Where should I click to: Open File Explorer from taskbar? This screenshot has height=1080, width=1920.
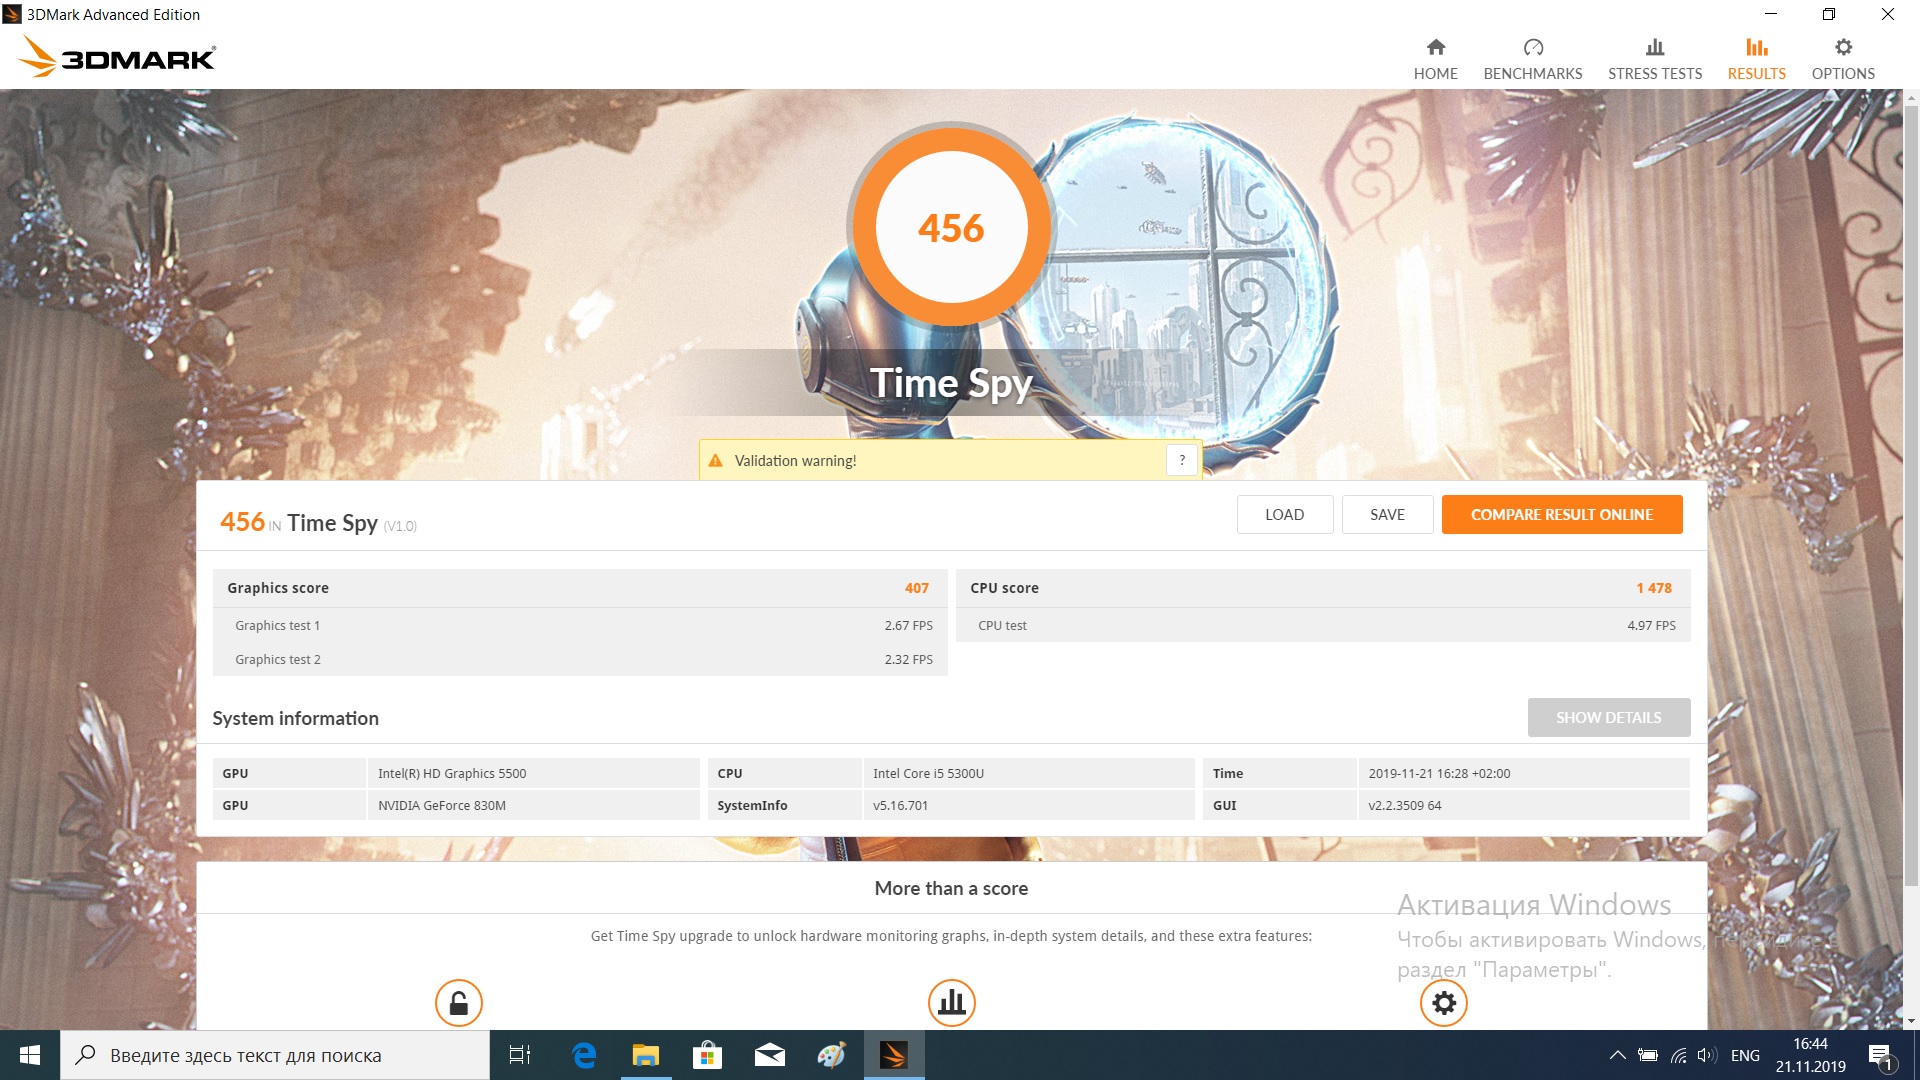[646, 1055]
